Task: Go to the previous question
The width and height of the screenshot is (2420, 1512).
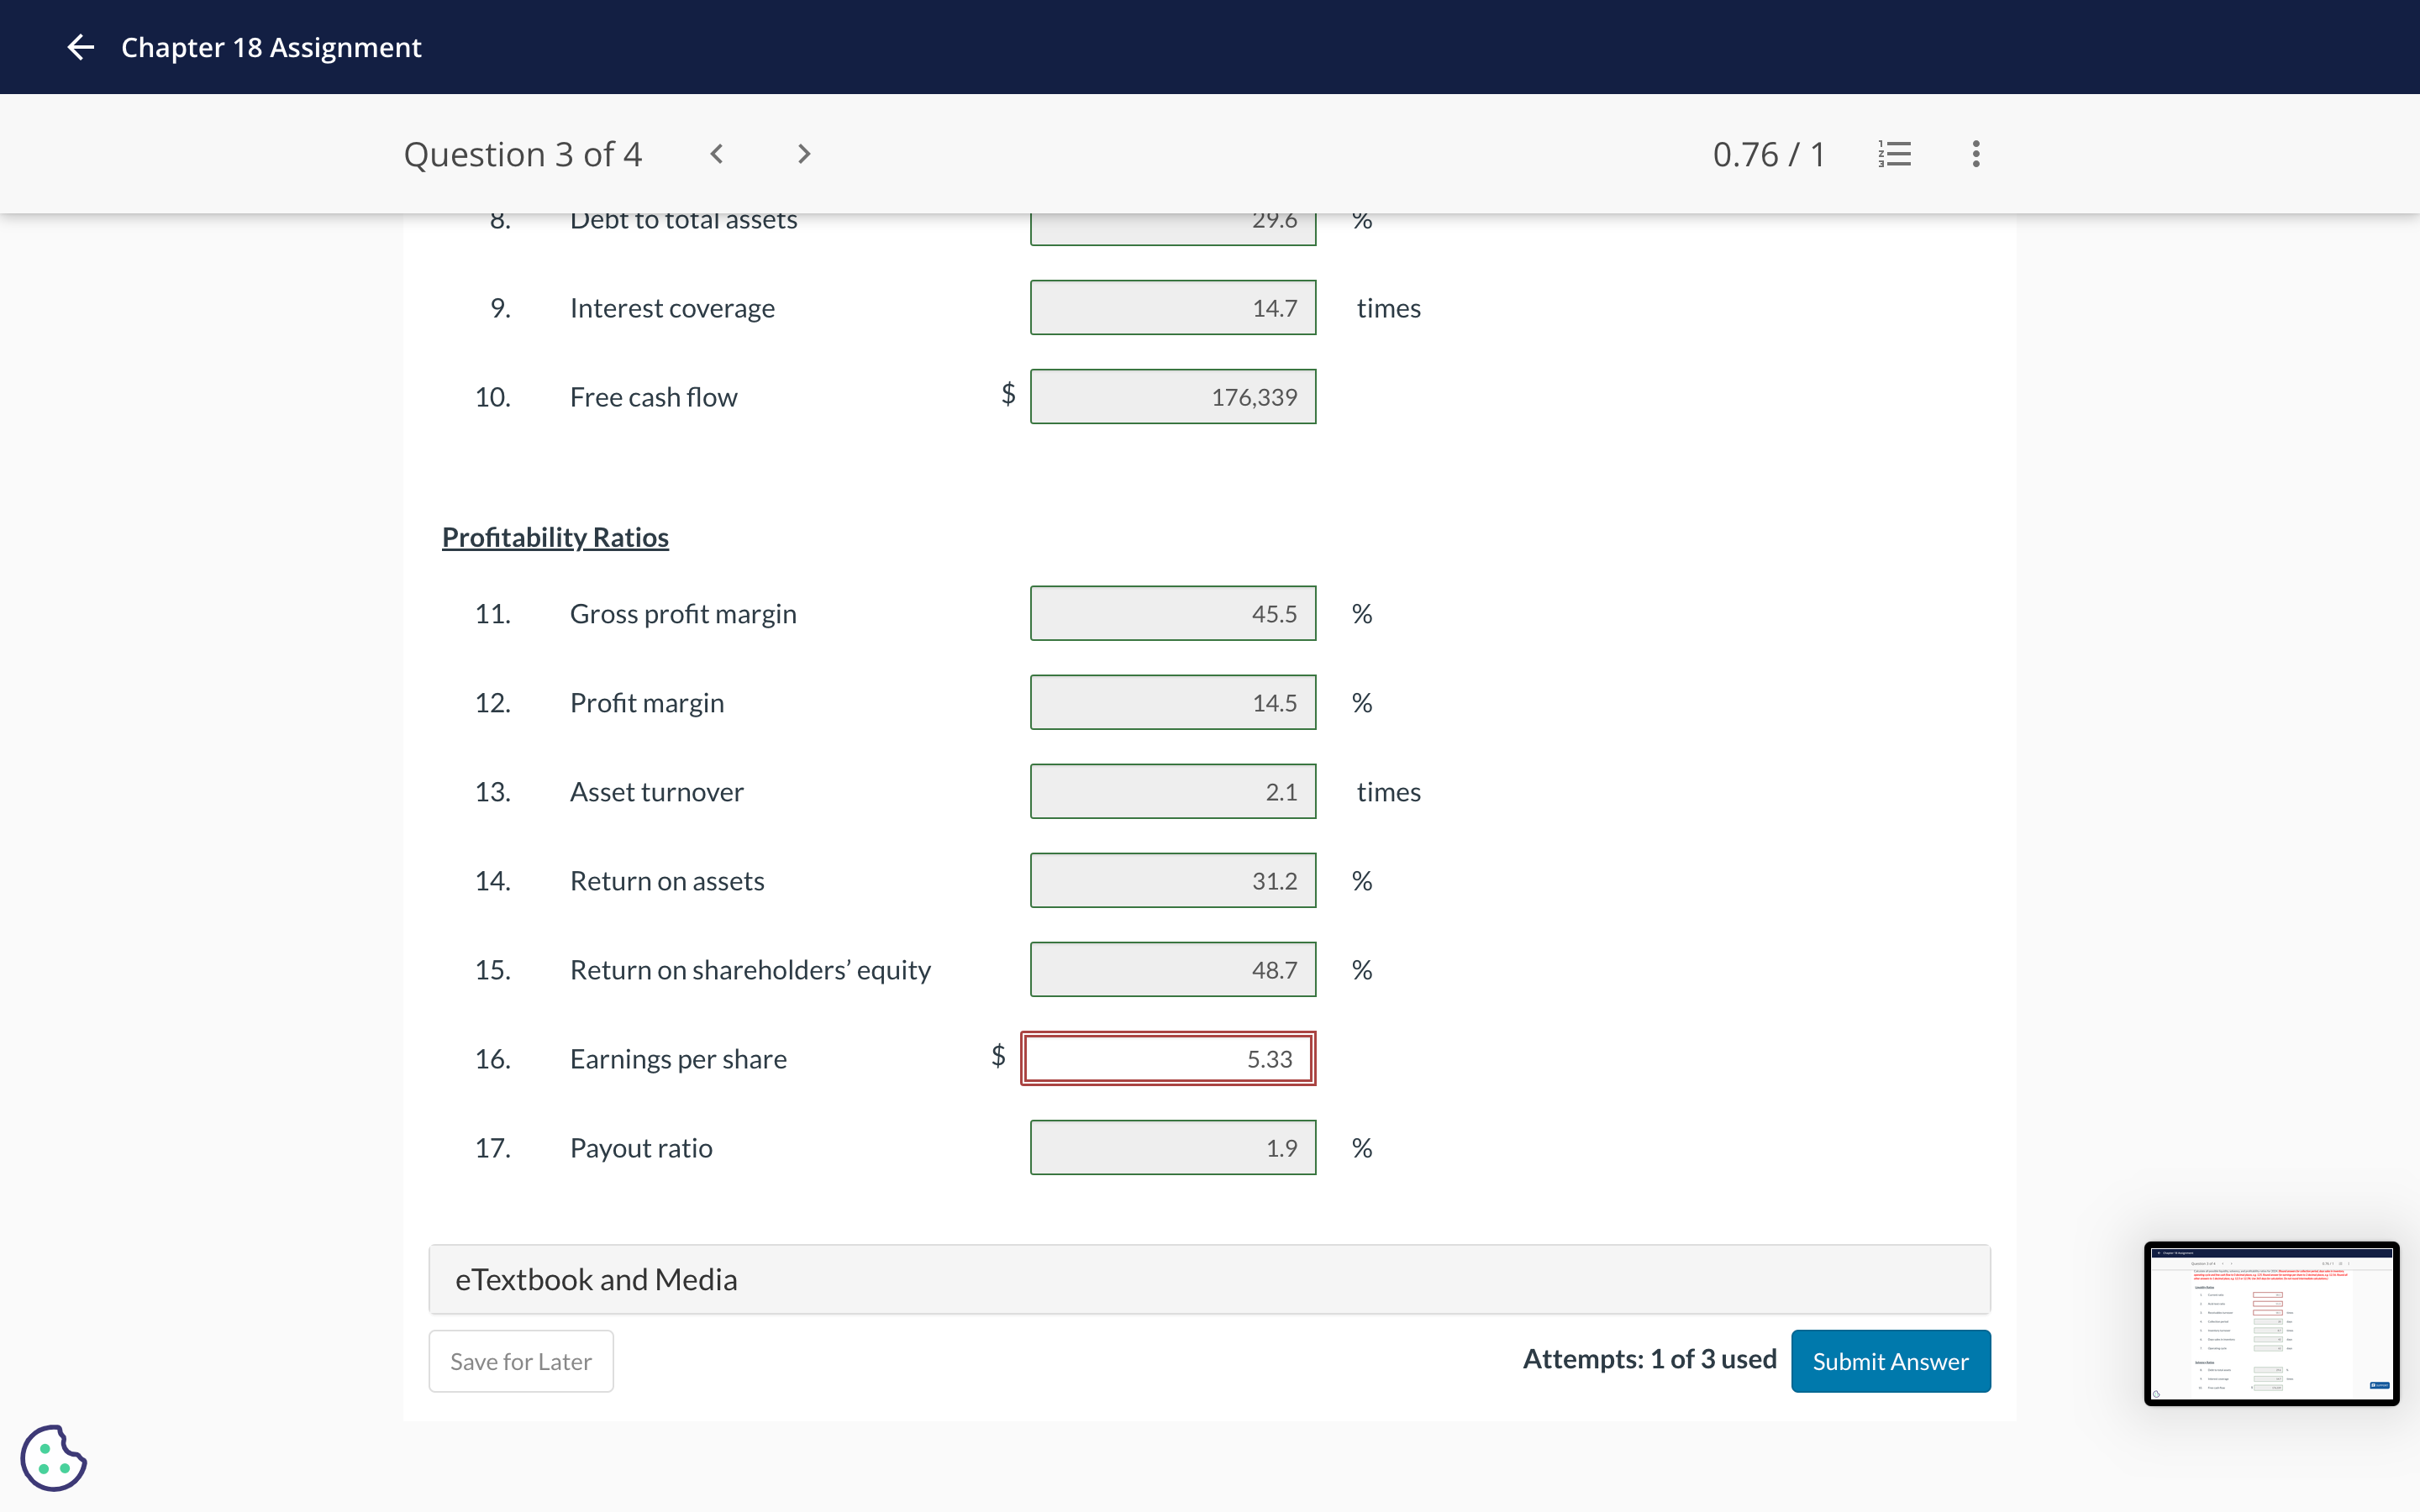Action: [x=716, y=154]
